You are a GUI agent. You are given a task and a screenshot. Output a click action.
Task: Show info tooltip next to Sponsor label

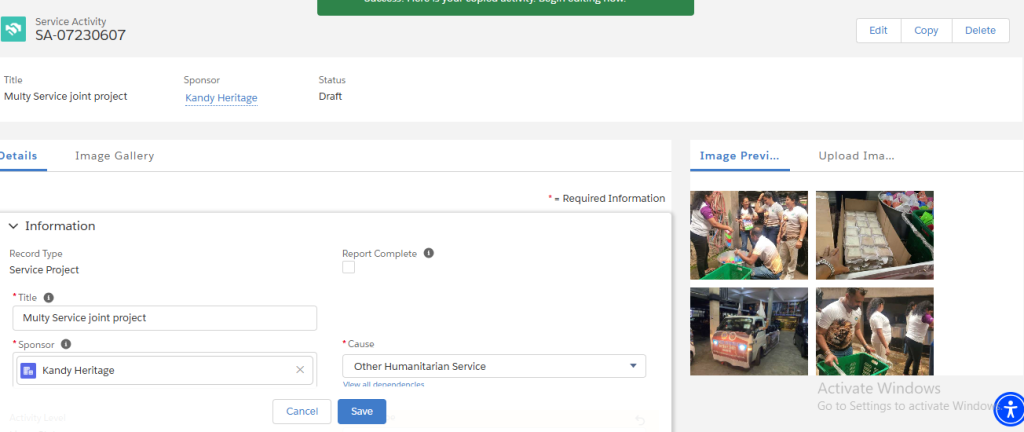pyautogui.click(x=65, y=344)
